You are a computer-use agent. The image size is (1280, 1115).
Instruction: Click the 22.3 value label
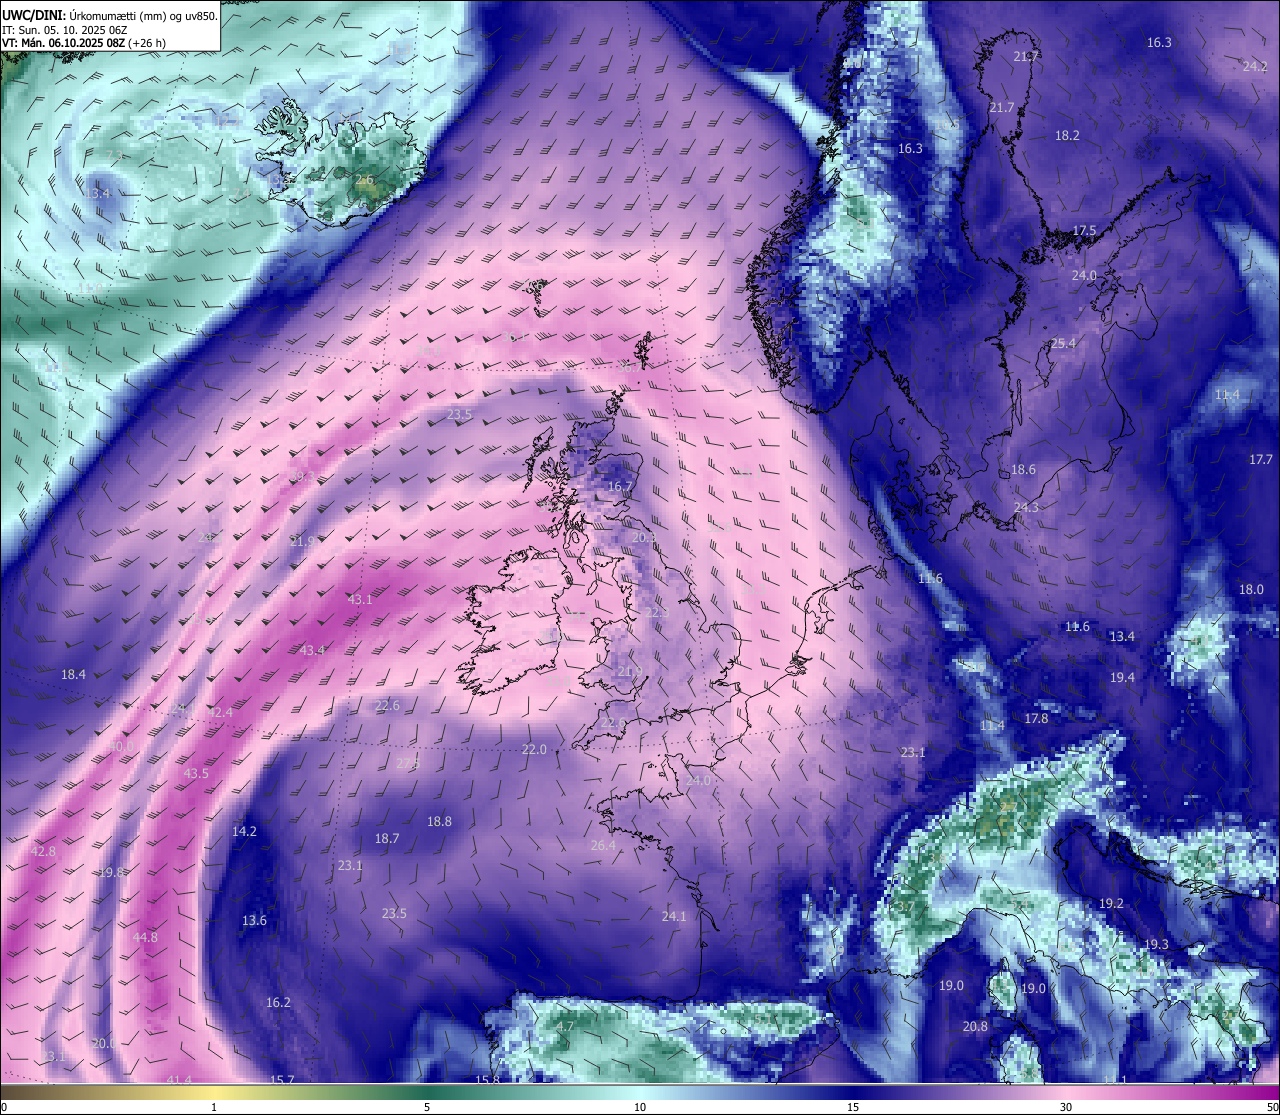[655, 613]
